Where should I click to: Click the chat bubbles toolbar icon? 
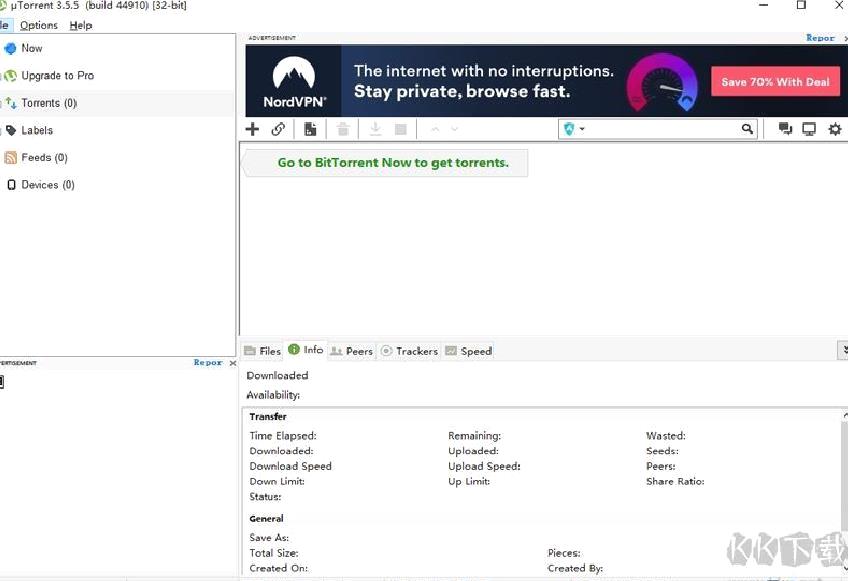(785, 129)
